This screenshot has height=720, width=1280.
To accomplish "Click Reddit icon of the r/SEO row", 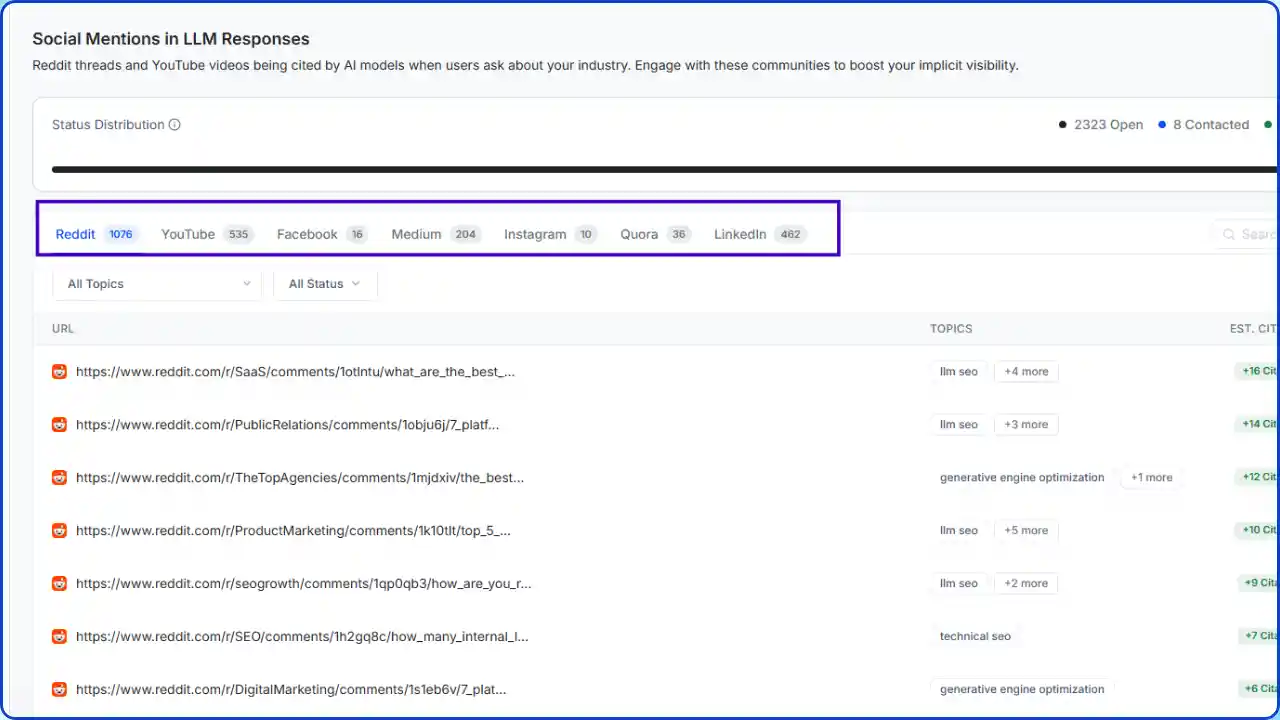I will coord(59,636).
